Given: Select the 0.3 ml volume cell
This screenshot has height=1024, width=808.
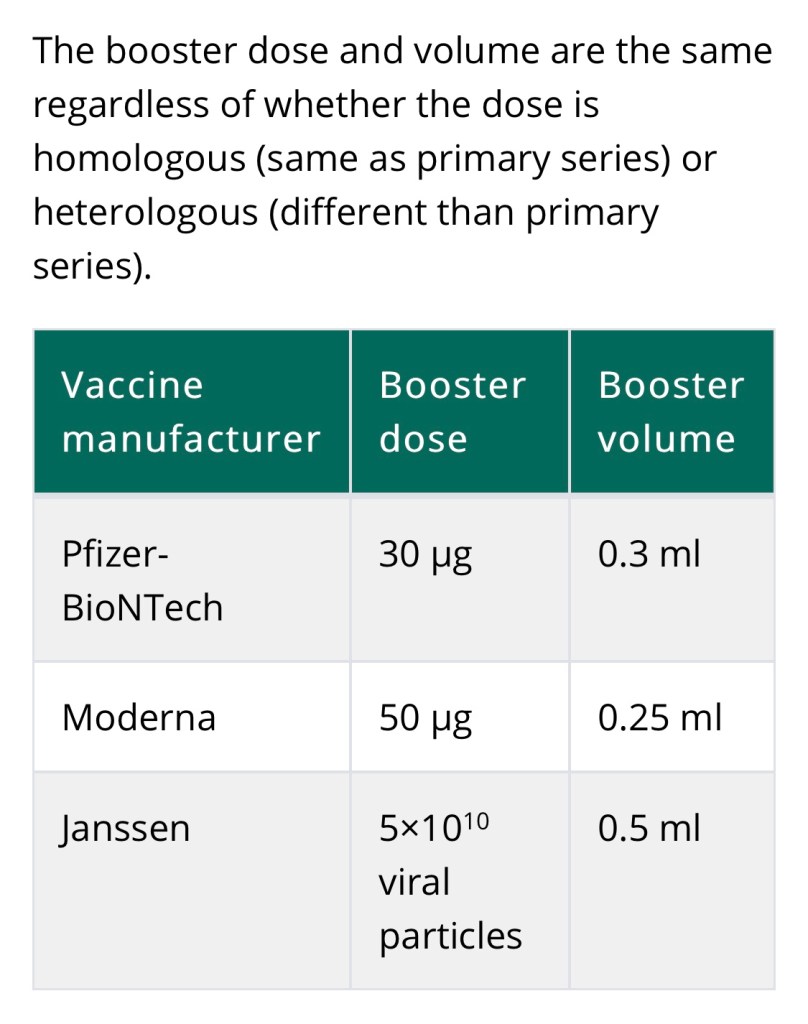Looking at the screenshot, I should pyautogui.click(x=649, y=553).
